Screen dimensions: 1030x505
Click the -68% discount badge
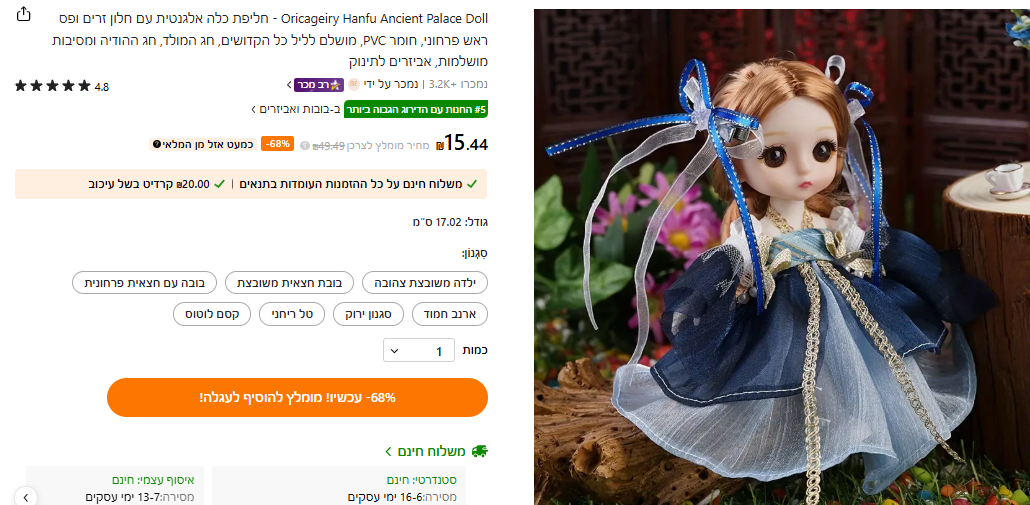[277, 144]
